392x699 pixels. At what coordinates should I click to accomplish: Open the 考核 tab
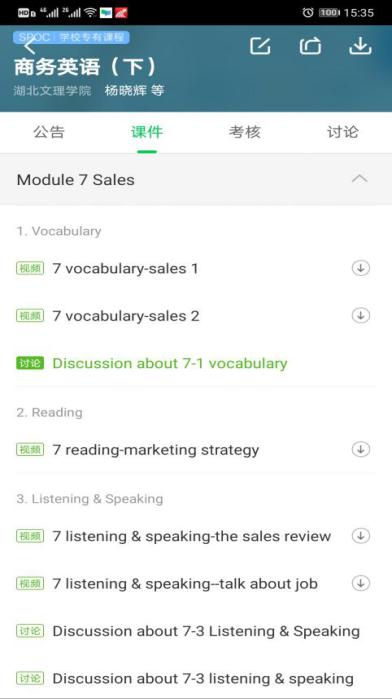click(x=245, y=132)
